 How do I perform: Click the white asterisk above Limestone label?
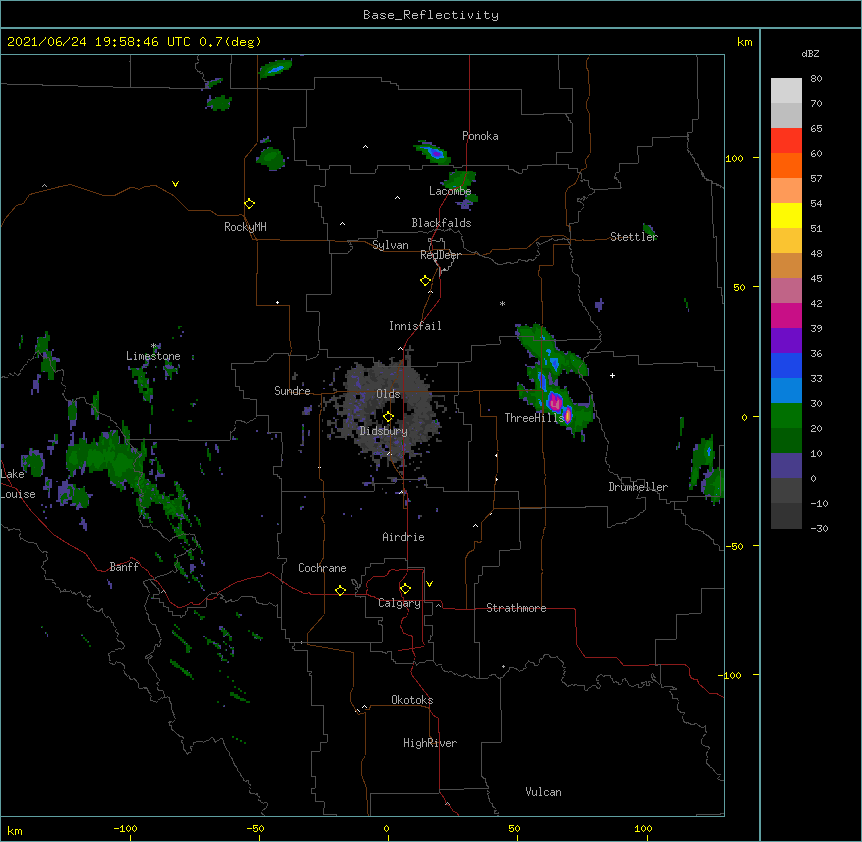pos(154,346)
